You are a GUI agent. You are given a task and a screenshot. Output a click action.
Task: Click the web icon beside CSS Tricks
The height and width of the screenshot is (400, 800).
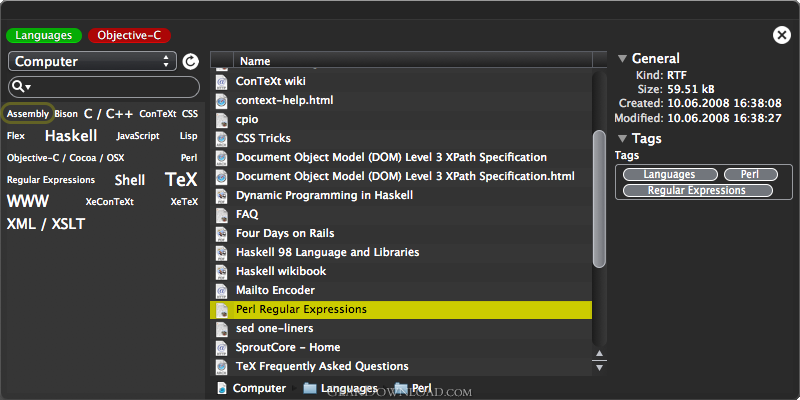(x=221, y=139)
